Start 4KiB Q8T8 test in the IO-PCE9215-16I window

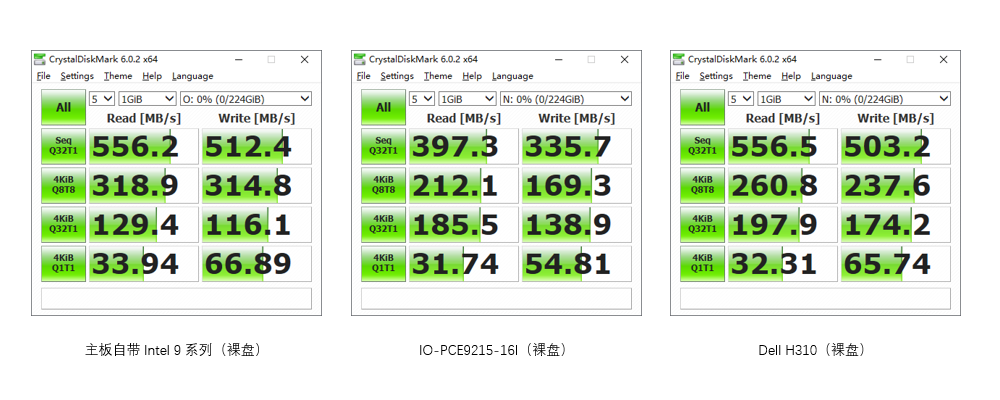point(383,185)
